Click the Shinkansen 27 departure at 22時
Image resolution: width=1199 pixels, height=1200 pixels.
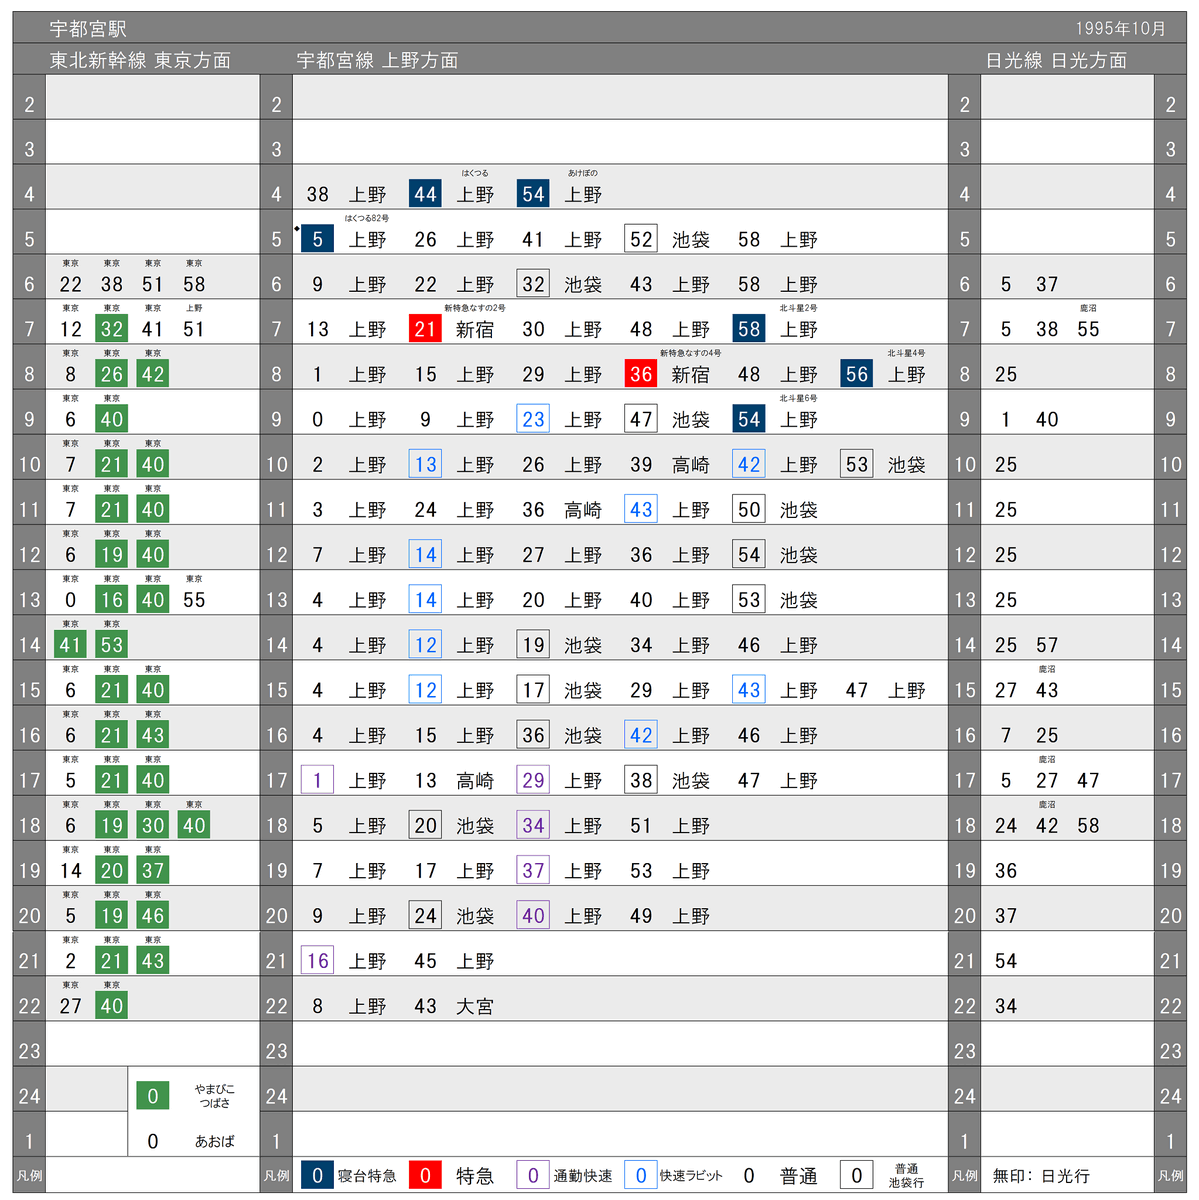coord(71,1006)
